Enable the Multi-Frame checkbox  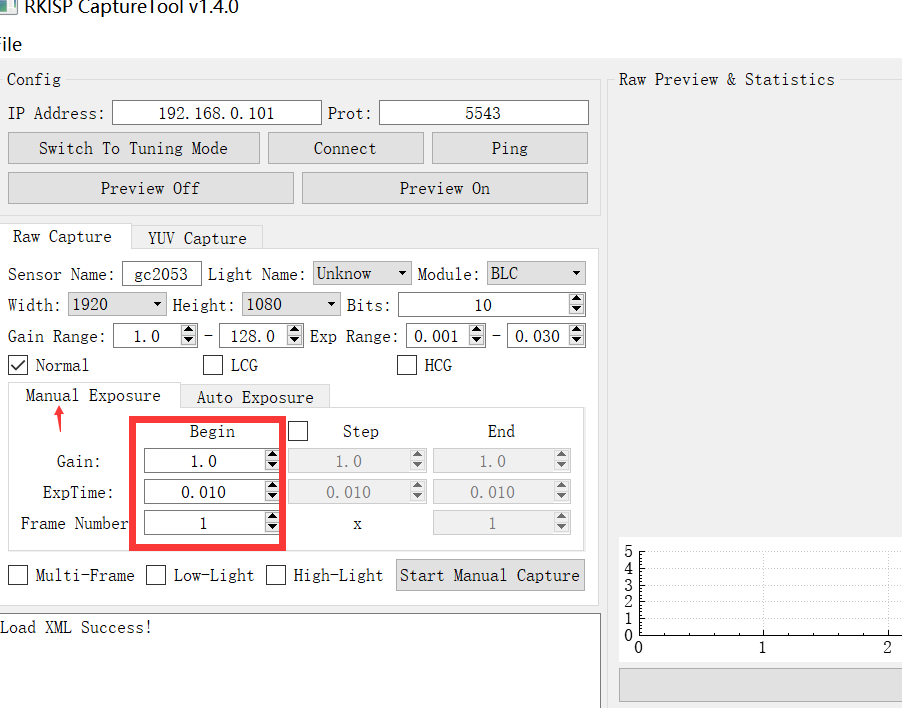click(17, 575)
